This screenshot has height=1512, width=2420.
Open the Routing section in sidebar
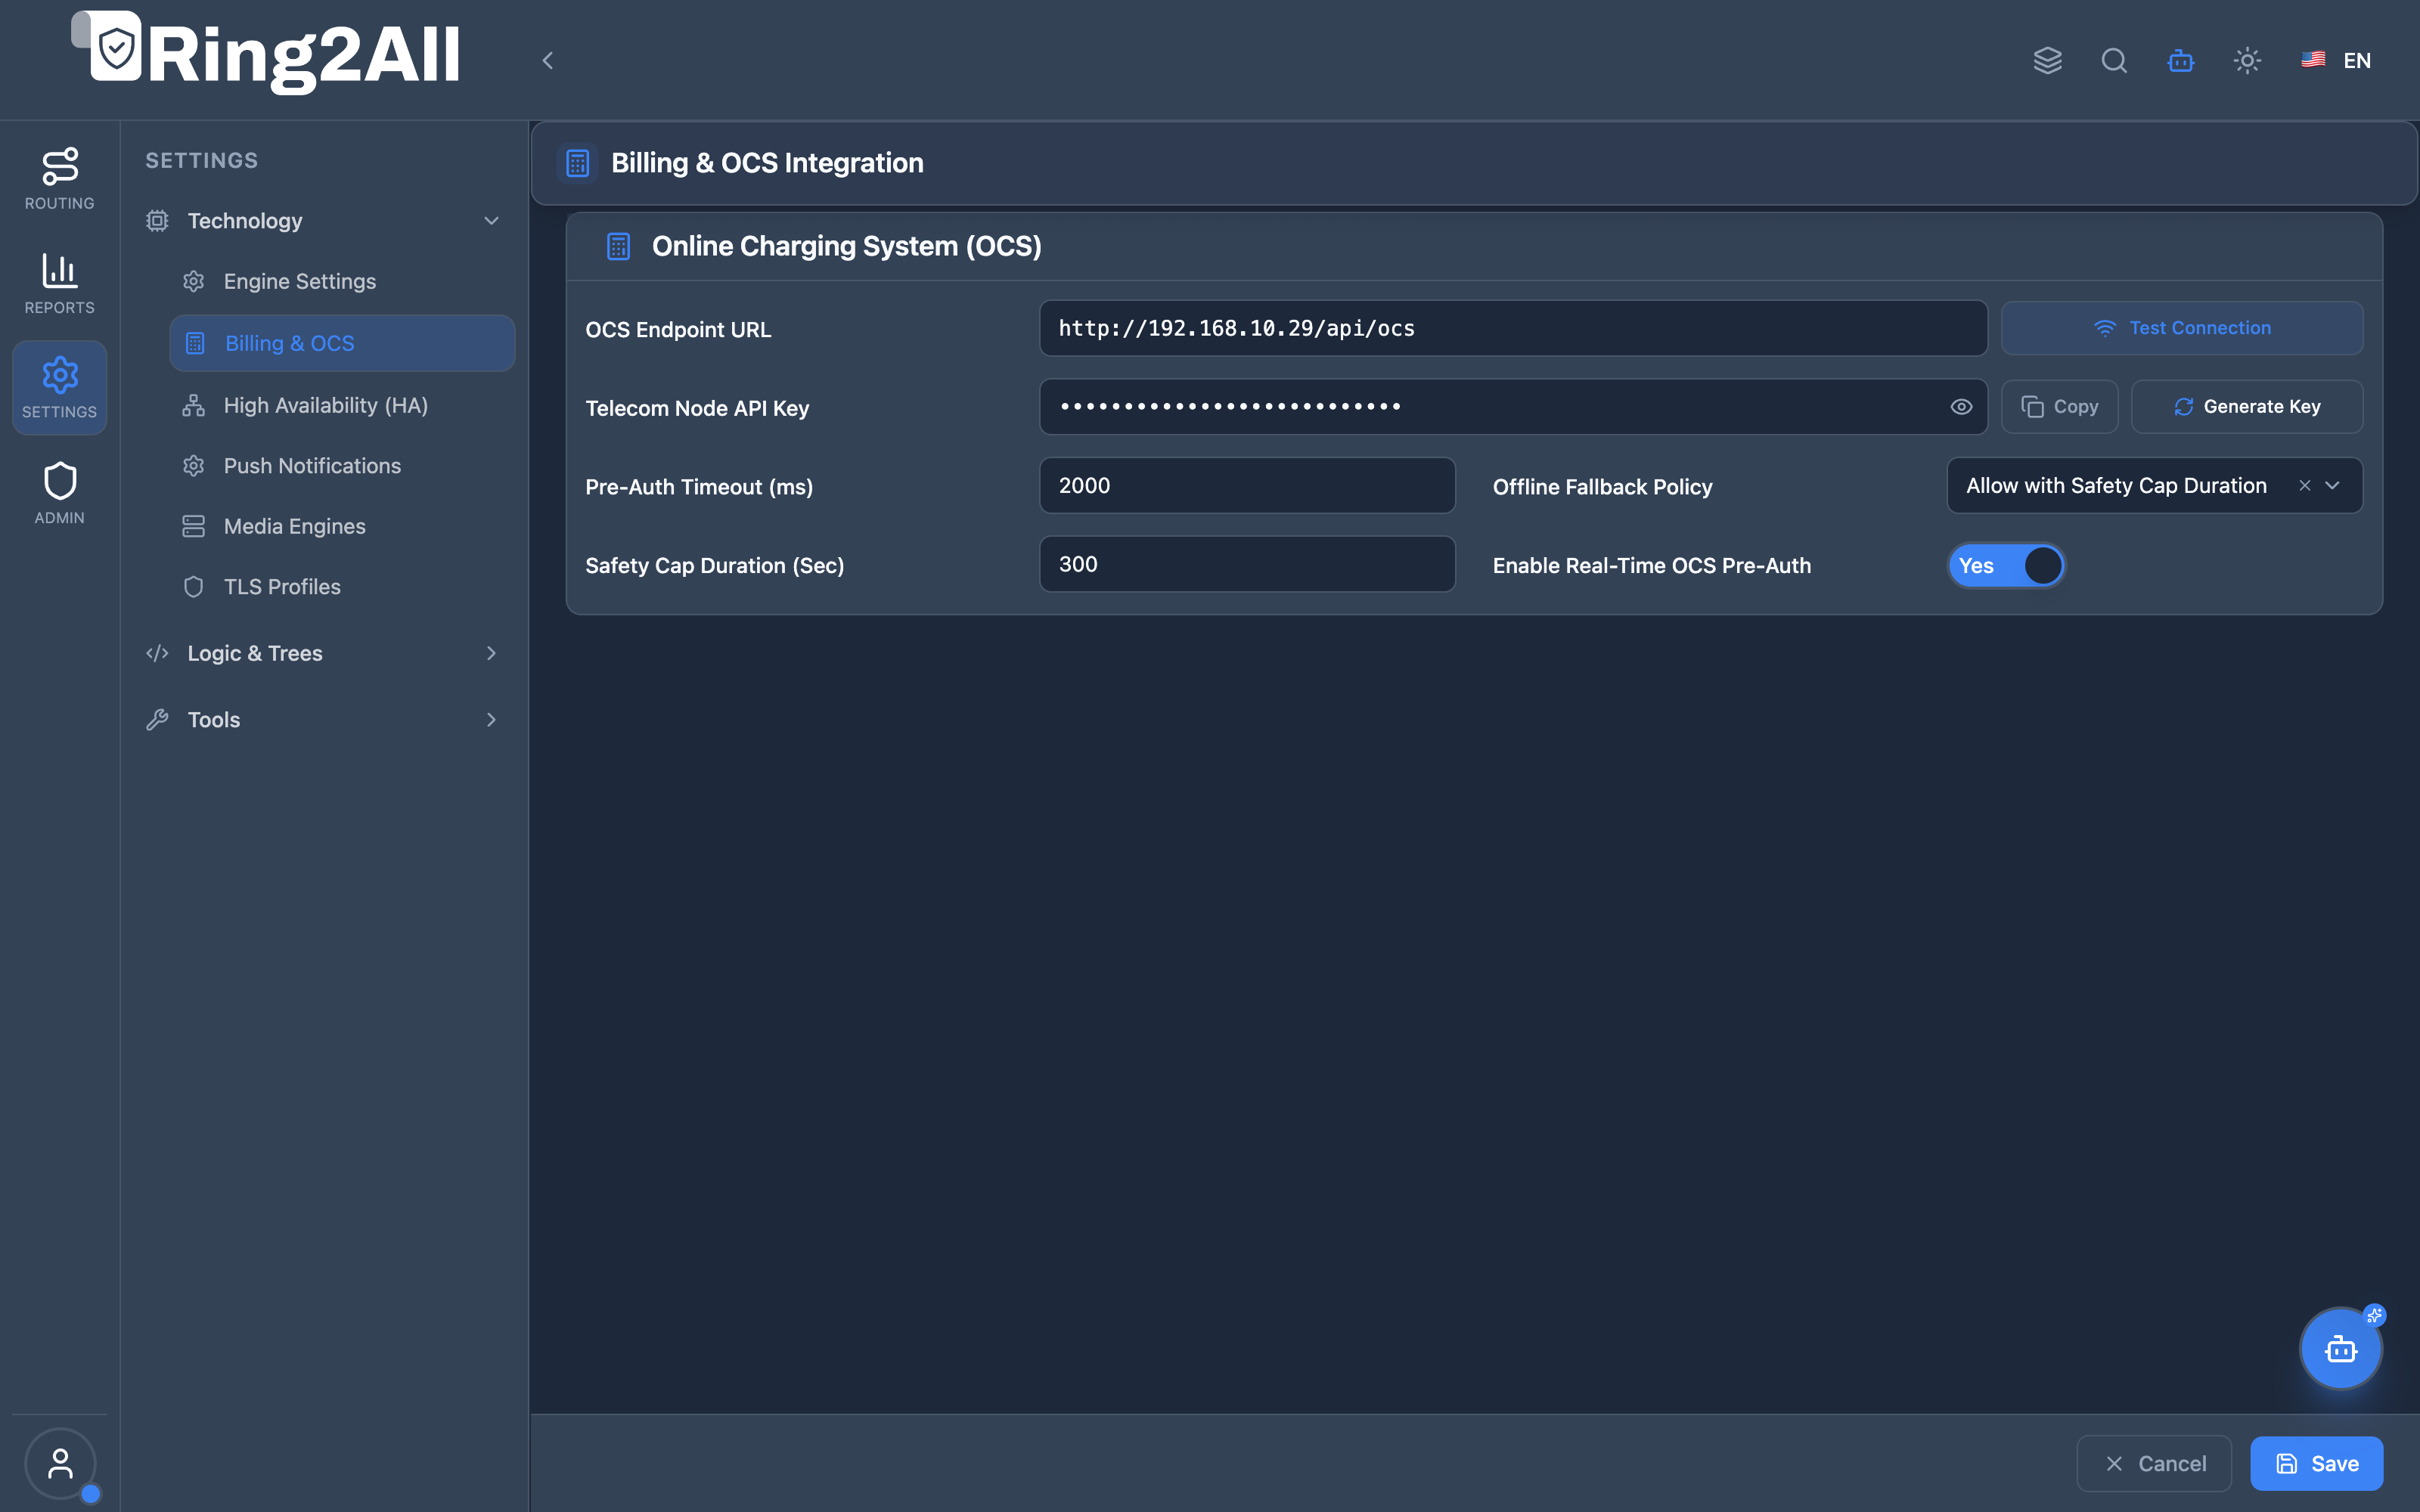coord(59,178)
